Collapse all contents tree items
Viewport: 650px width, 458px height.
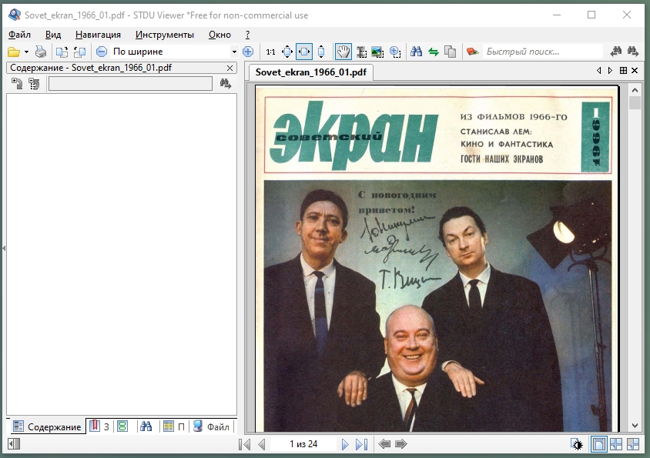coord(34,84)
